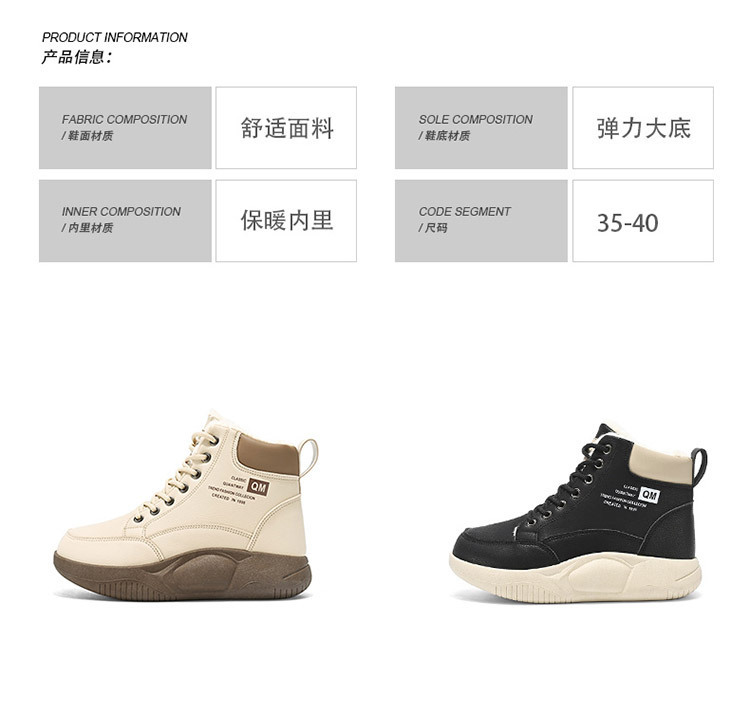Click the heel pull loop on beige boot
The width and height of the screenshot is (750, 712).
[x=309, y=458]
